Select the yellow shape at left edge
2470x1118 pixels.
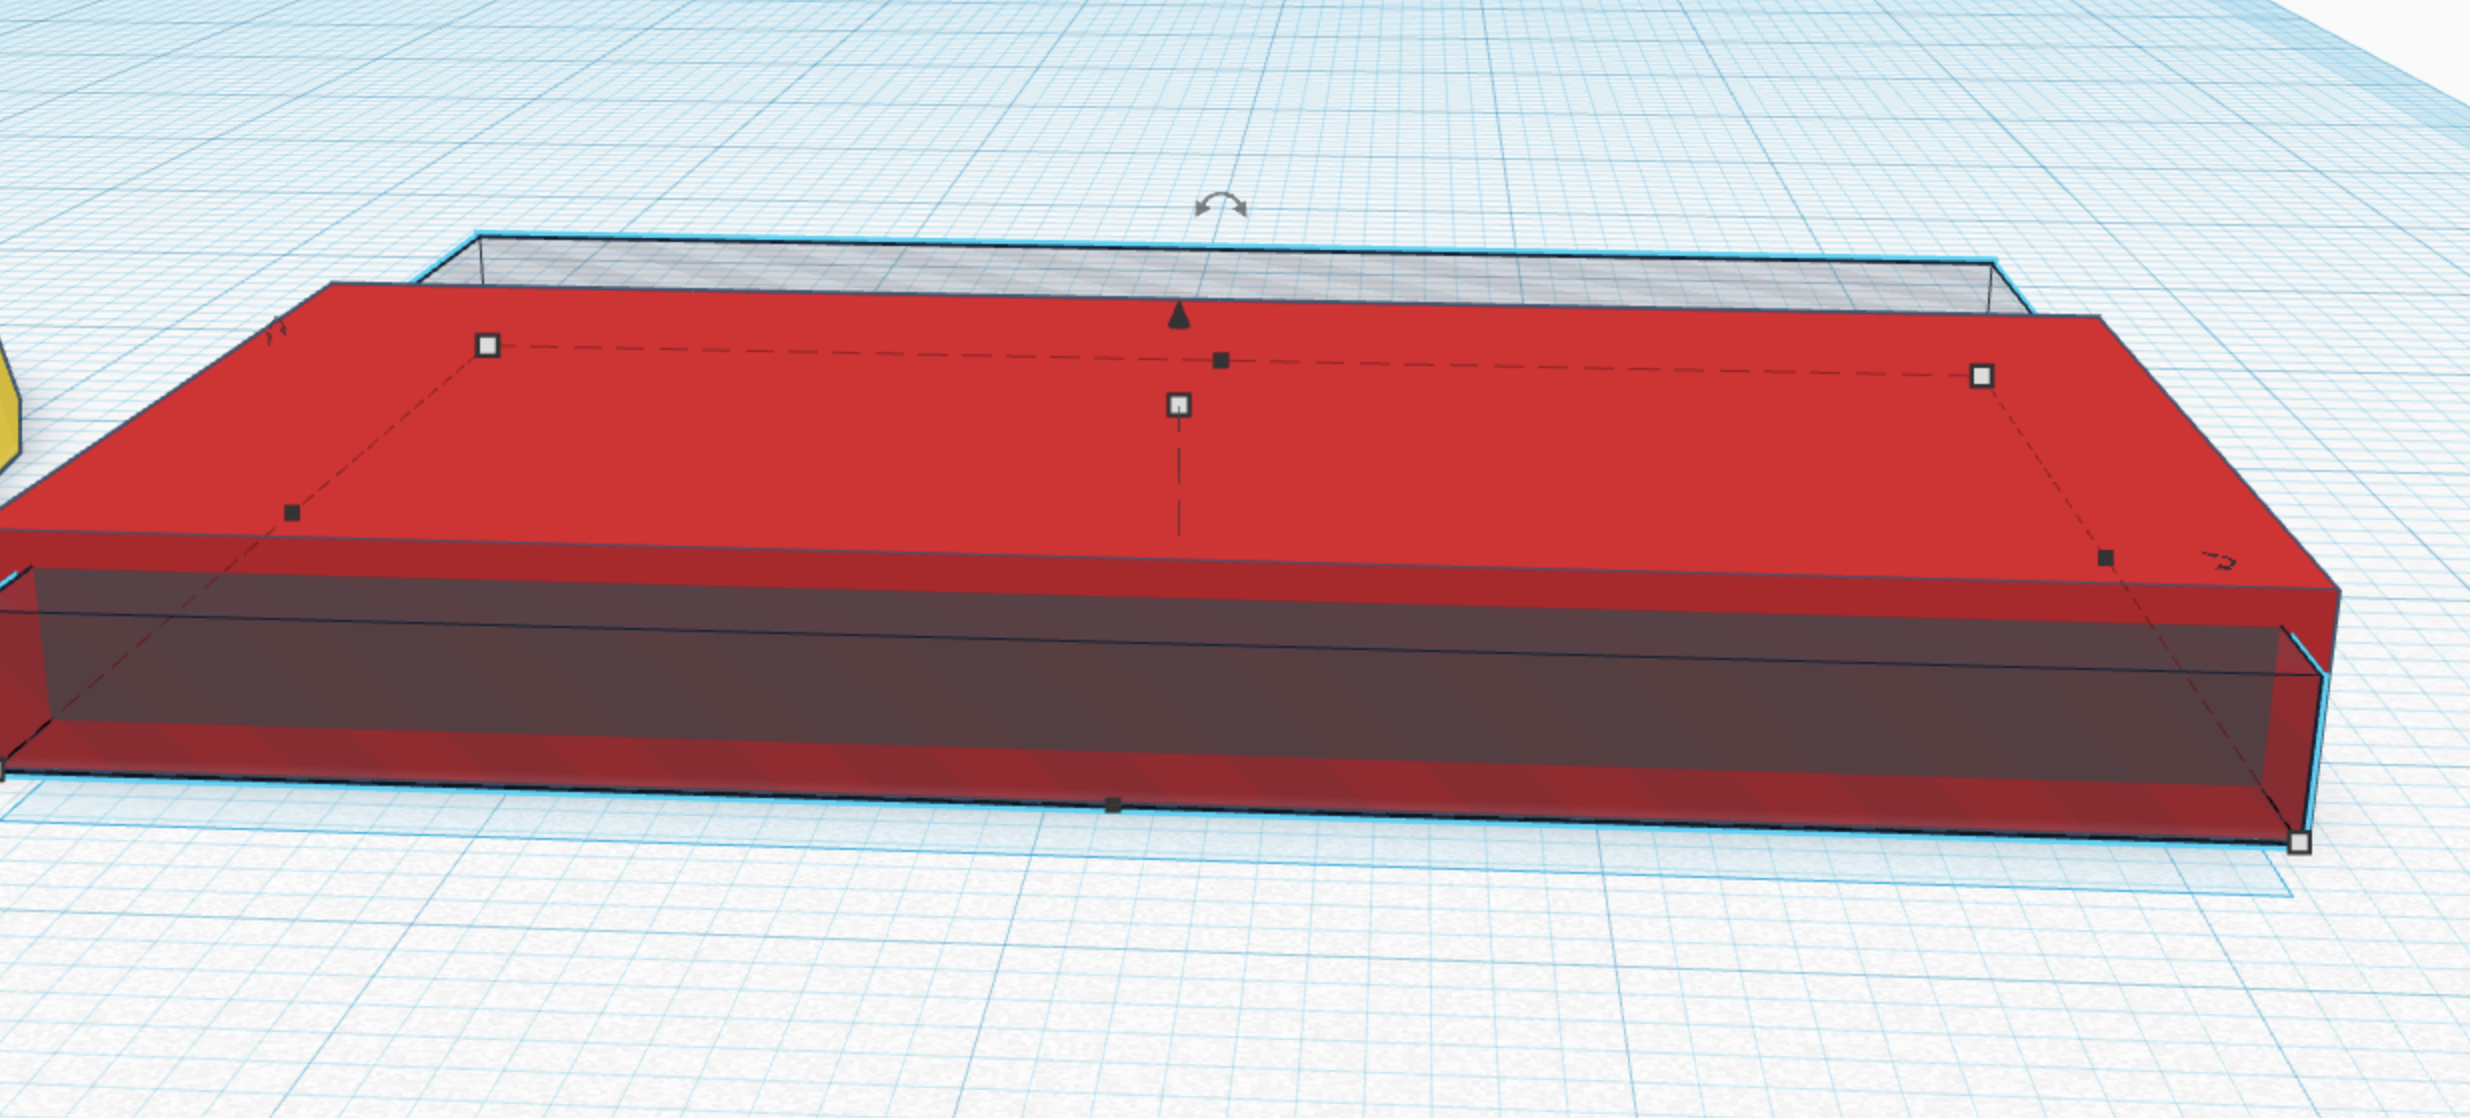coord(8,410)
